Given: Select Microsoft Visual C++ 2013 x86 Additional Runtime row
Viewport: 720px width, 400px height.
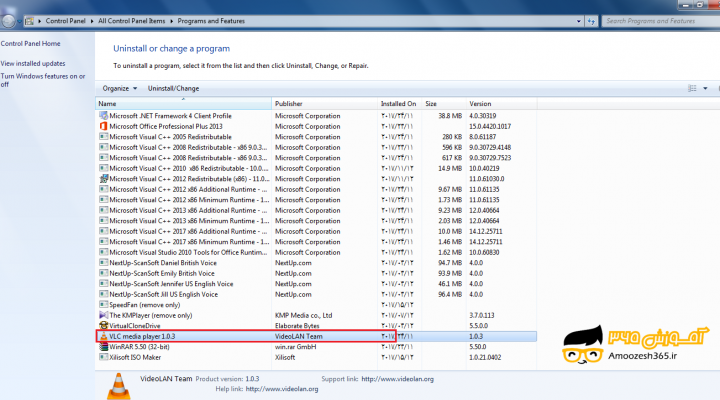Looking at the screenshot, I should (316, 210).
